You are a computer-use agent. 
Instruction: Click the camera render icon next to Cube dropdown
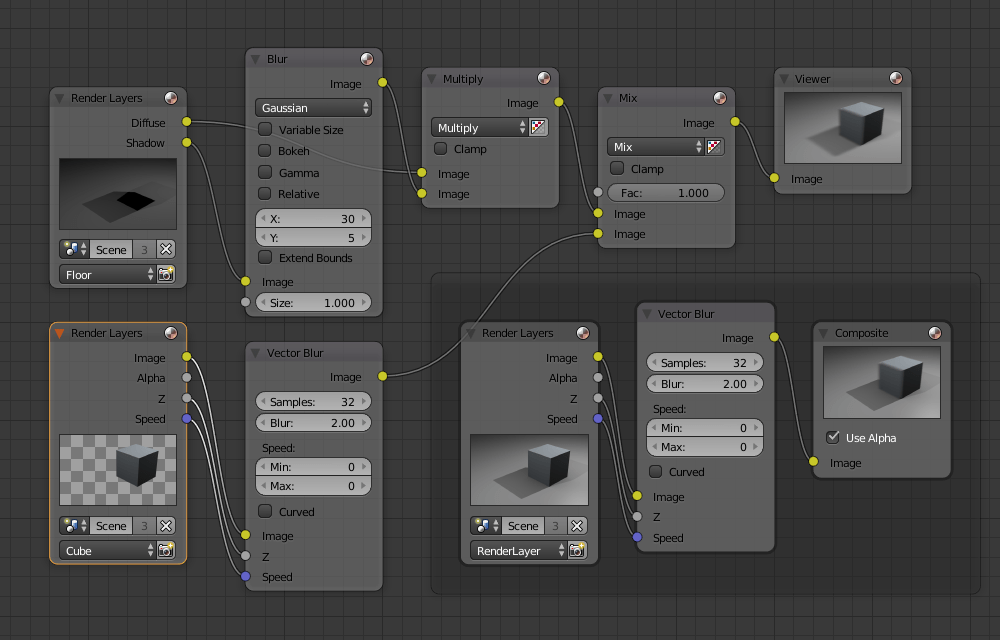tap(166, 550)
